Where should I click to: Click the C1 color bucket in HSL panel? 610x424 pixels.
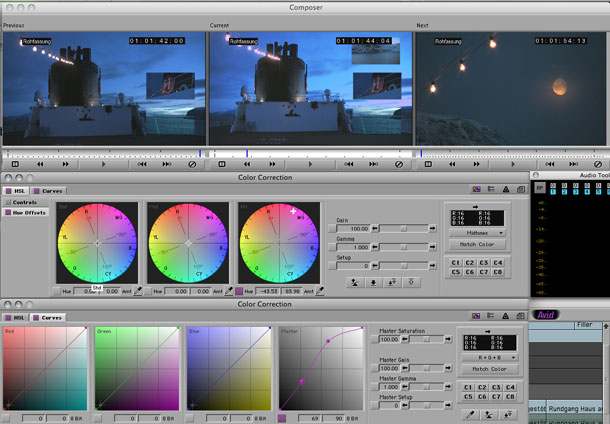pos(456,262)
